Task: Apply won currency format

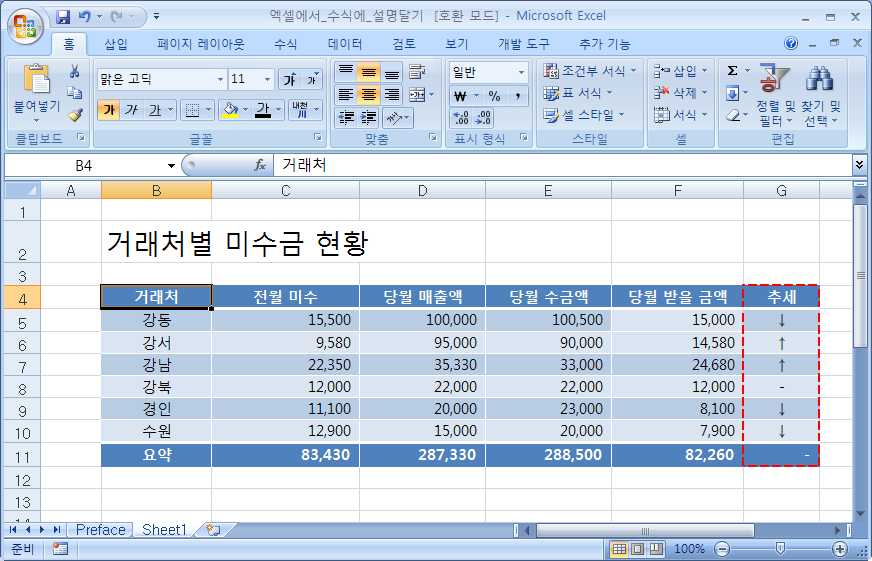Action: (460, 96)
